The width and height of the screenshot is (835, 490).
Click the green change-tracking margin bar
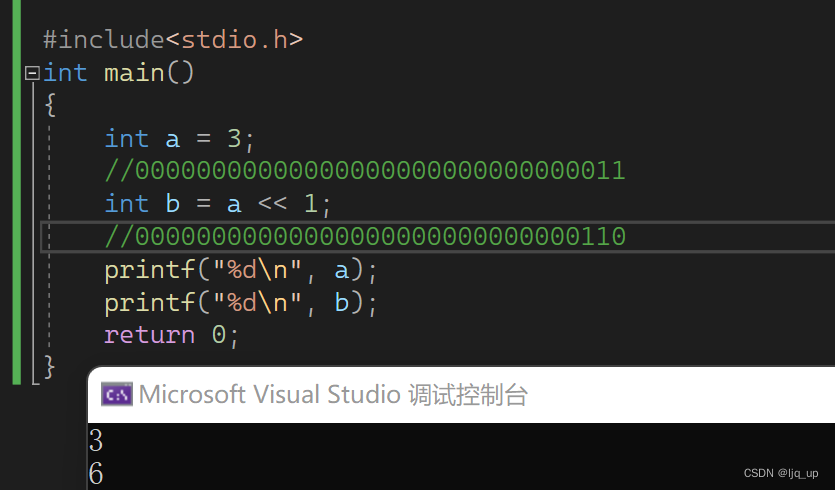[x=17, y=192]
